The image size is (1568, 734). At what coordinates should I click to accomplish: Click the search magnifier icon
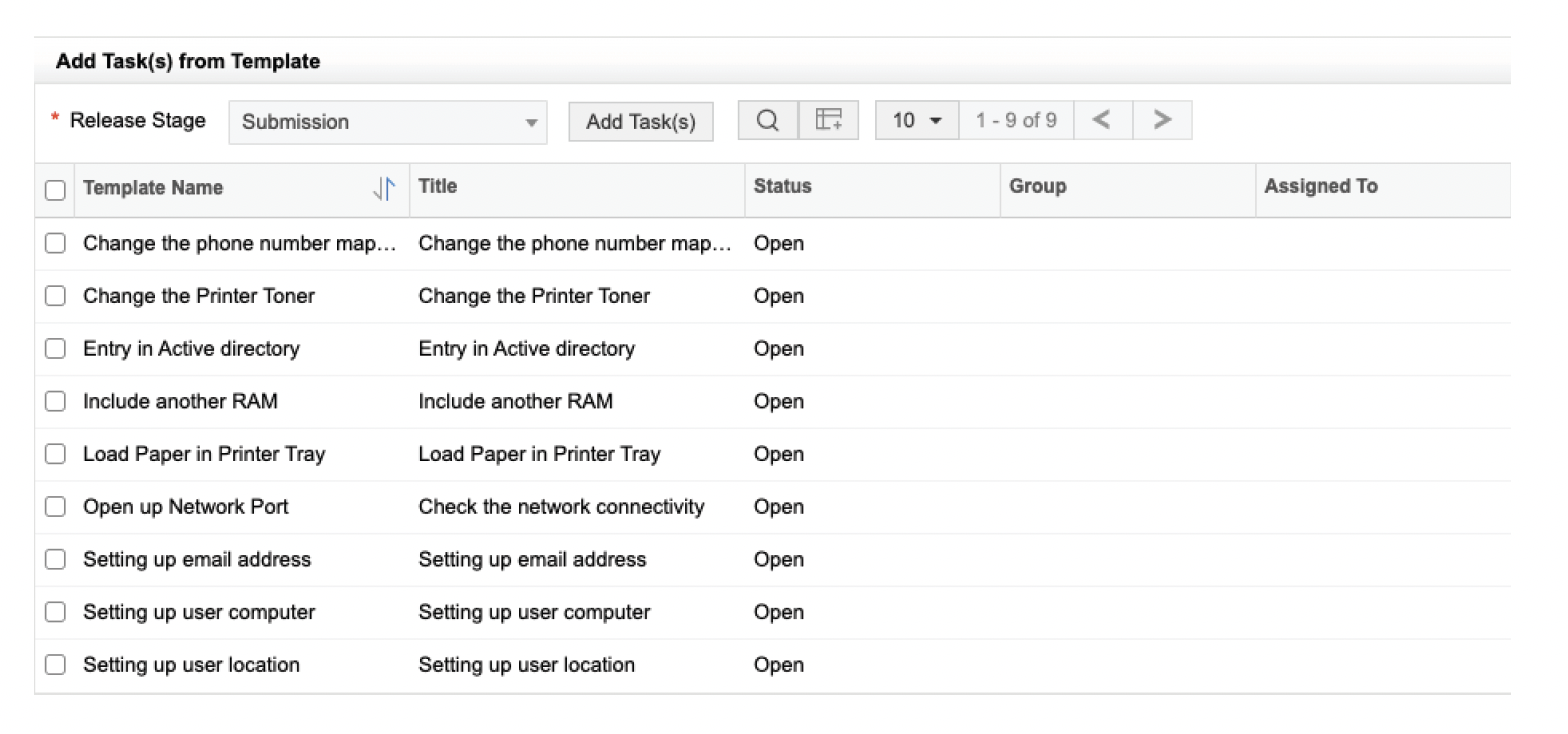click(x=767, y=121)
